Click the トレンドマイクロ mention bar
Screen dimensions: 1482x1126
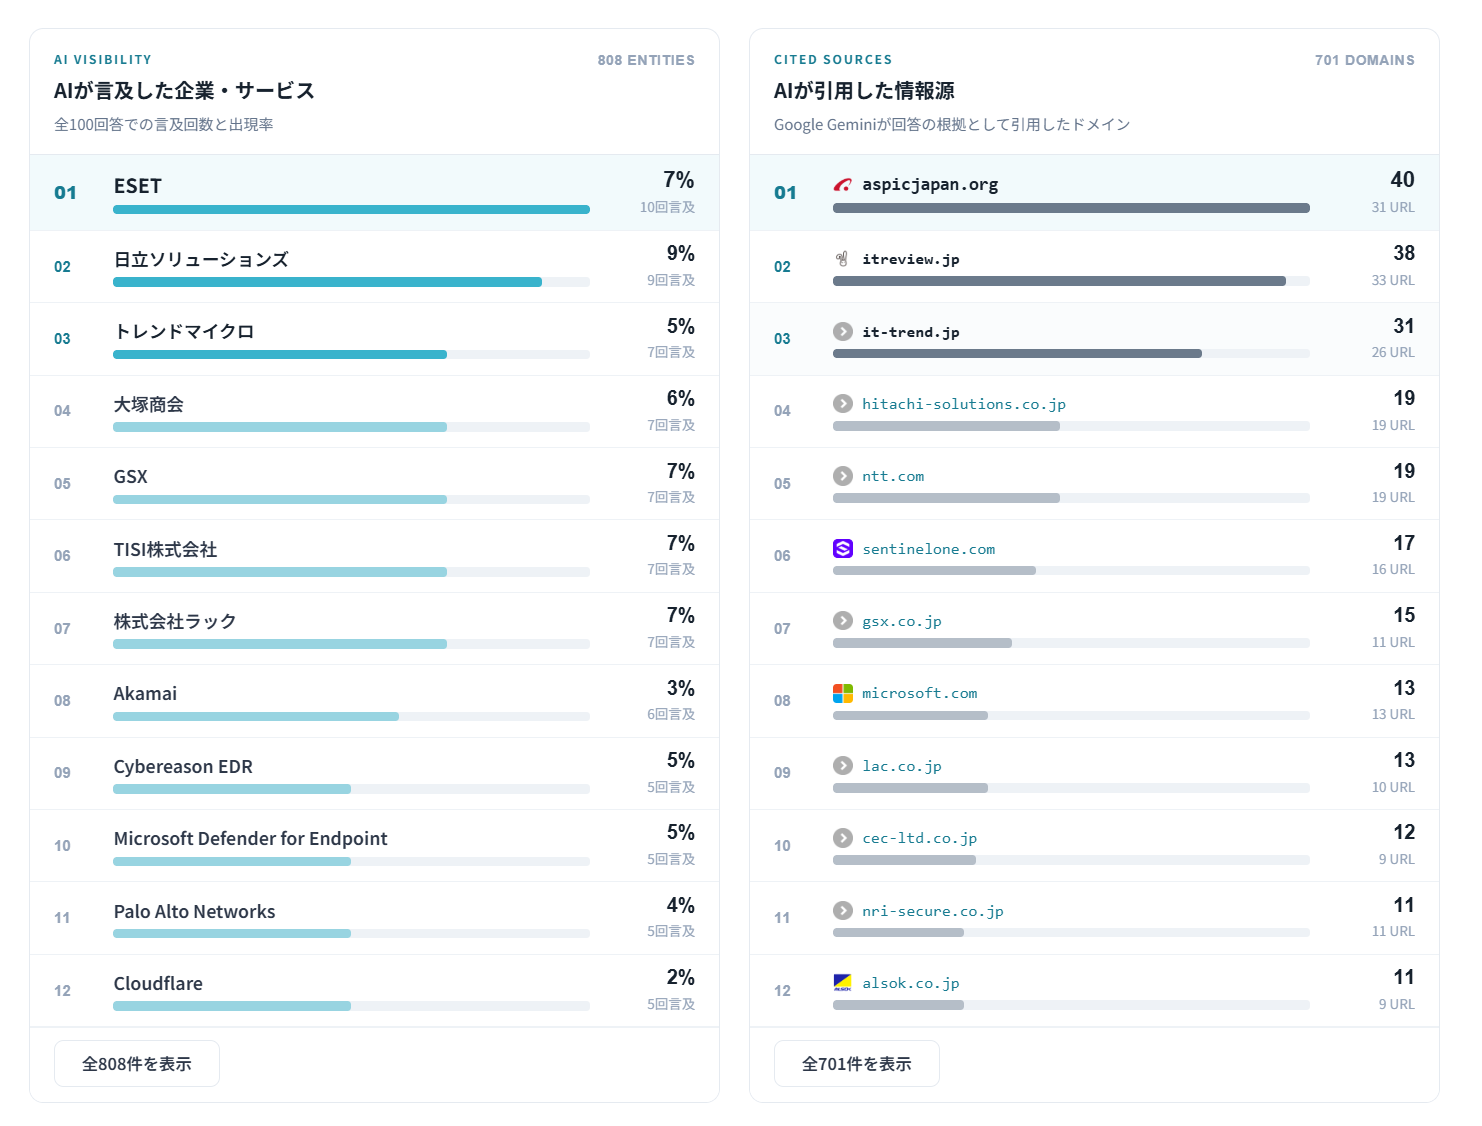click(x=351, y=354)
